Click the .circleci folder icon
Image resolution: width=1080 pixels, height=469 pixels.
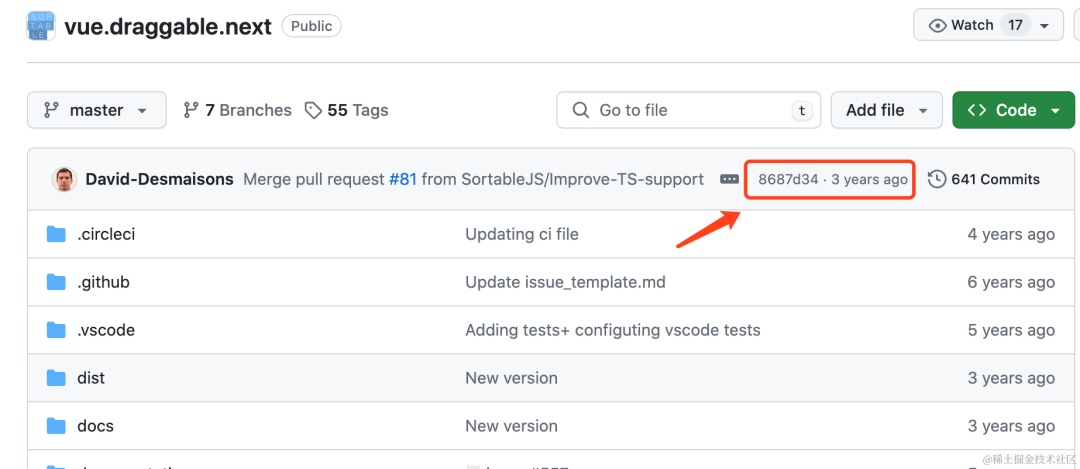click(56, 234)
